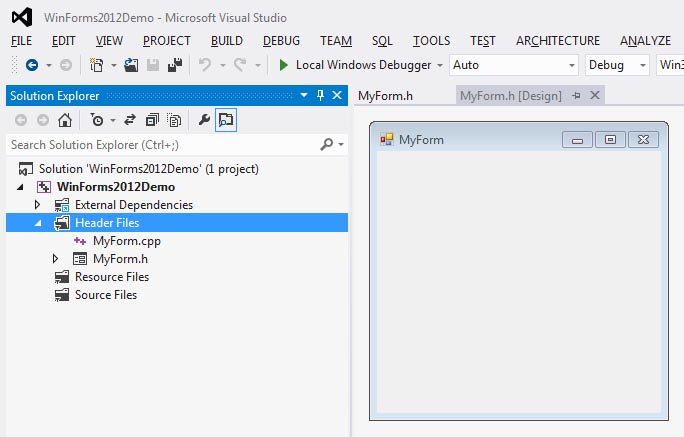
Task: Pin the Solution Explorer panel
Action: pyautogui.click(x=321, y=95)
